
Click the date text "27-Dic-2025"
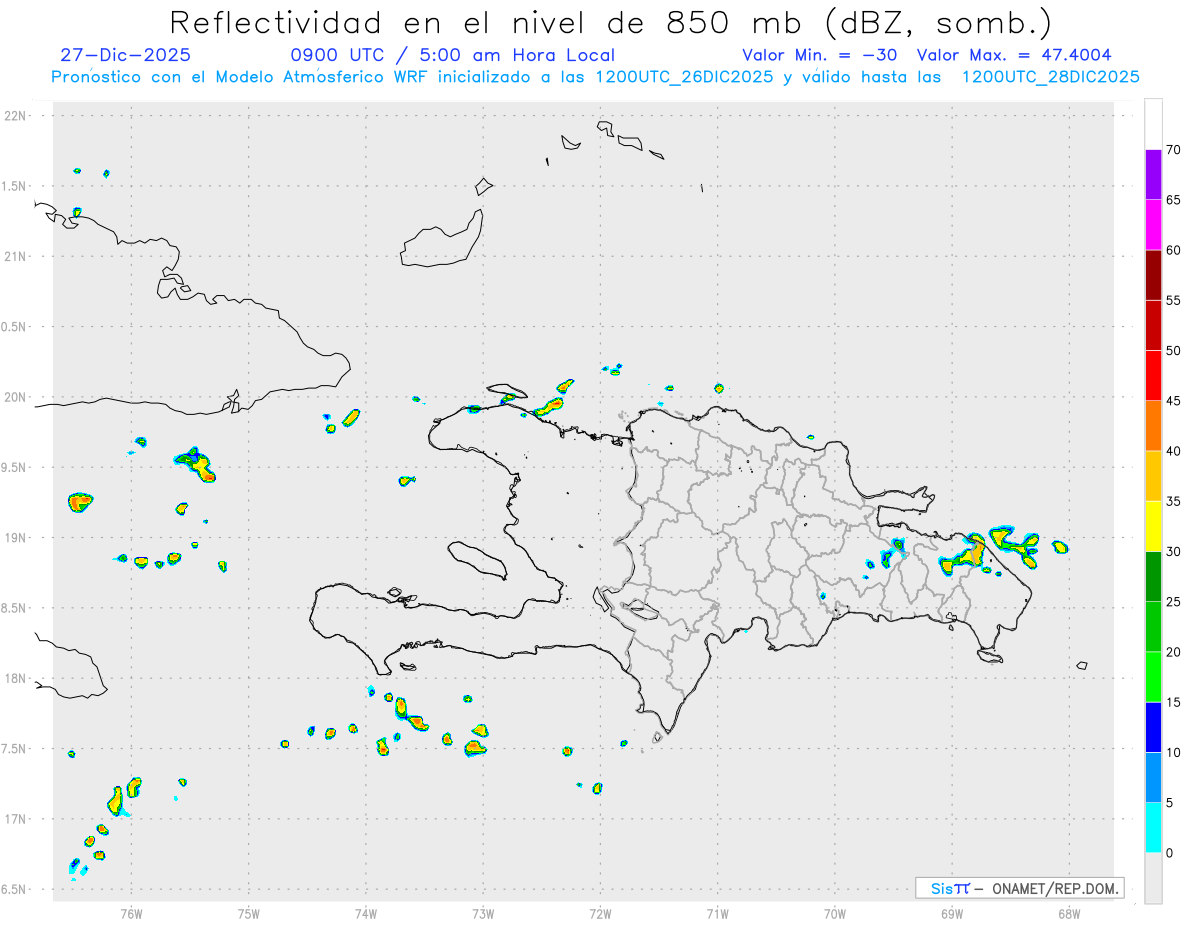(x=125, y=55)
